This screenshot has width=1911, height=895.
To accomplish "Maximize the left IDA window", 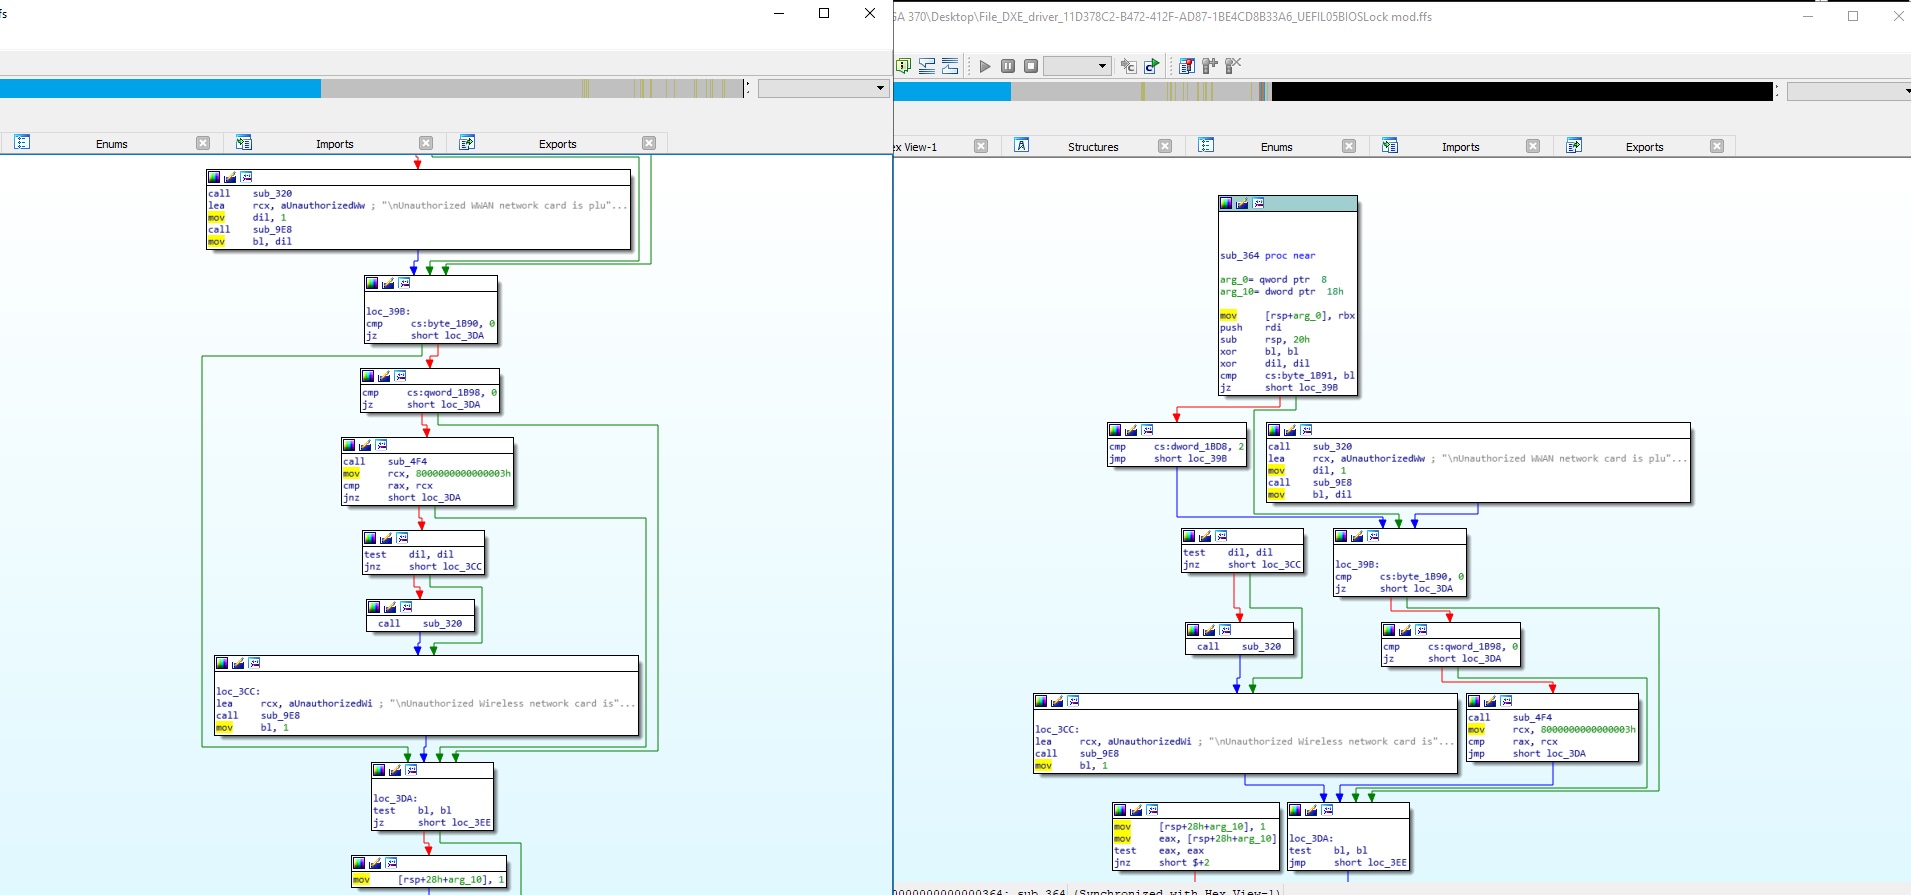I will 824,13.
